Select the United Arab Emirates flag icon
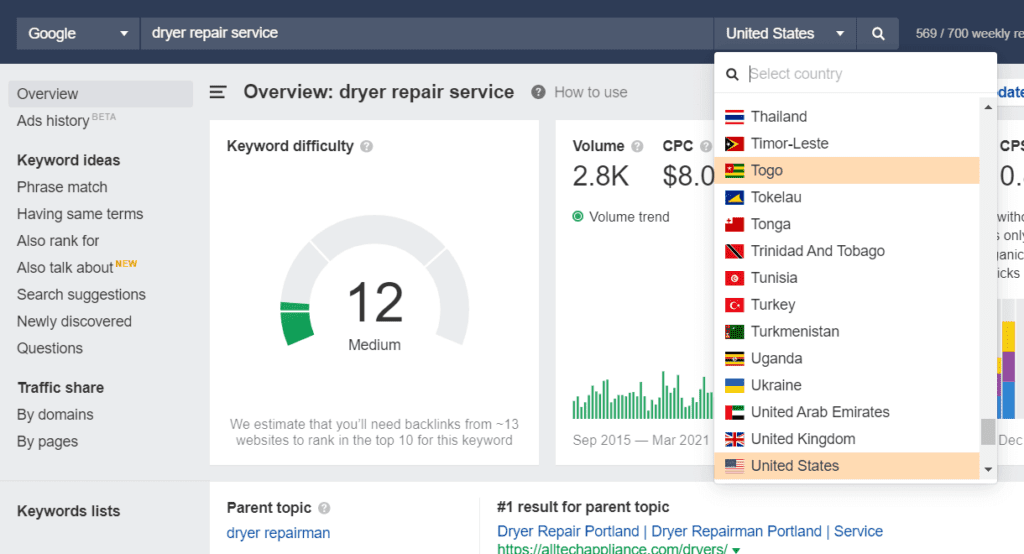This screenshot has height=554, width=1024. pos(734,412)
